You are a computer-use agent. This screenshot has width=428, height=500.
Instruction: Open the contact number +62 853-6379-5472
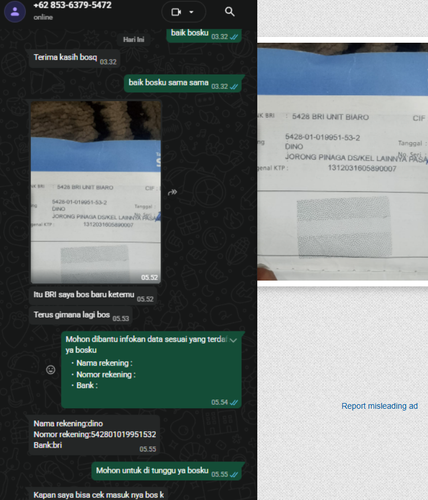pyautogui.click(x=72, y=5)
